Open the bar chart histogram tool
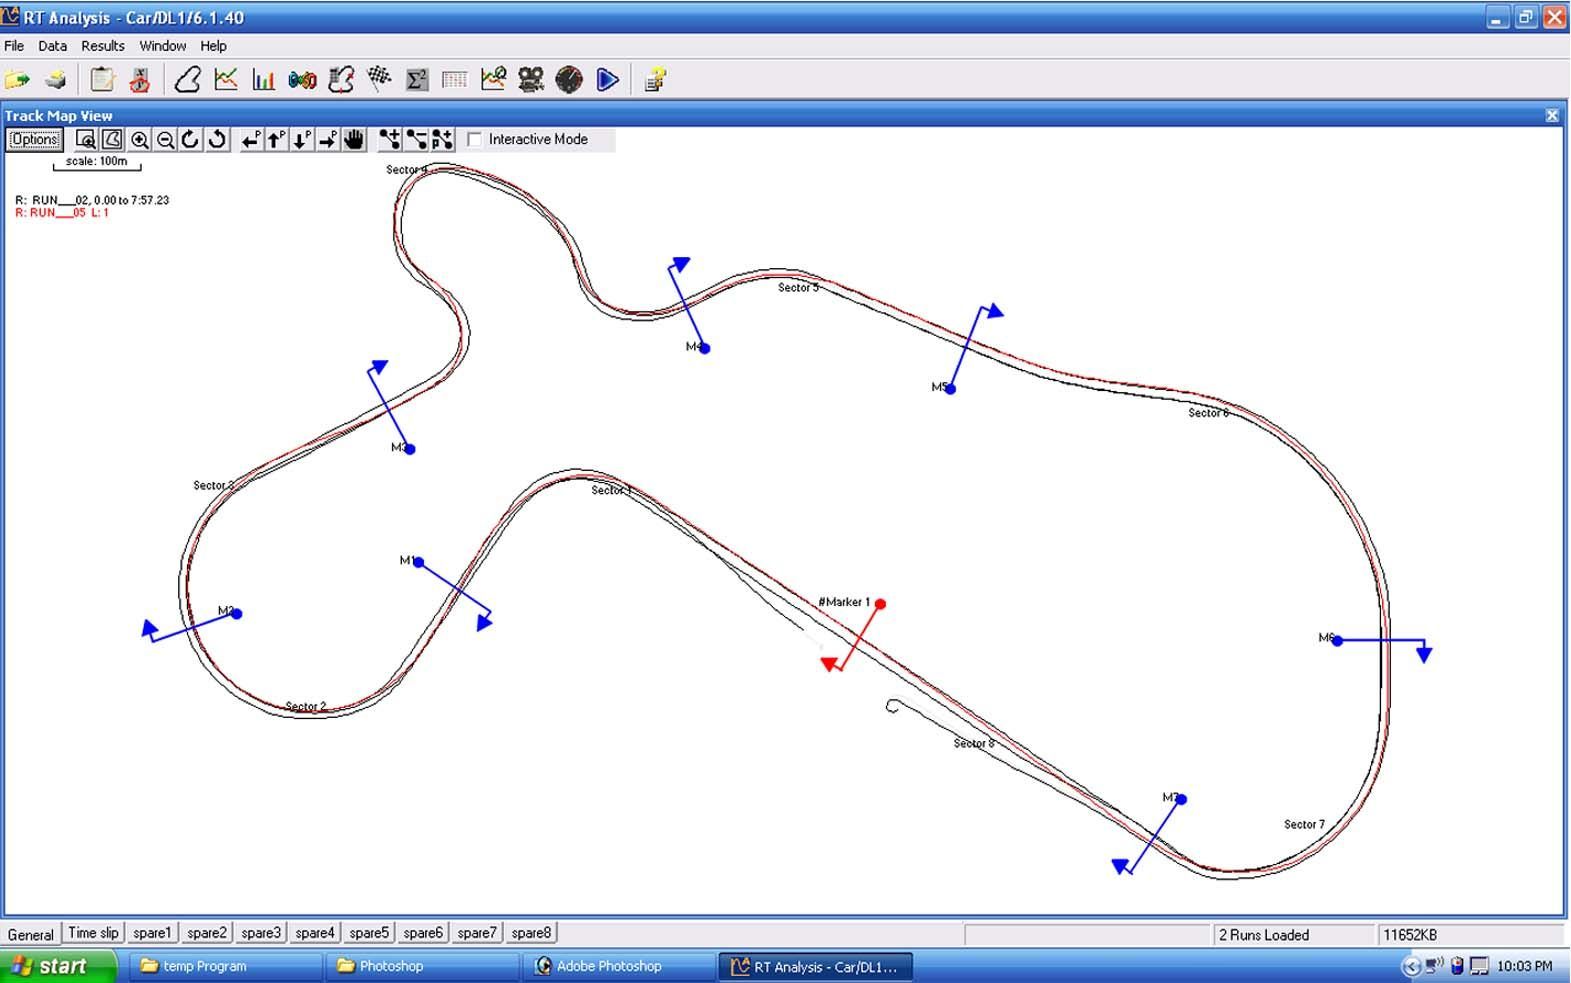This screenshot has height=983, width=1571. [x=264, y=80]
